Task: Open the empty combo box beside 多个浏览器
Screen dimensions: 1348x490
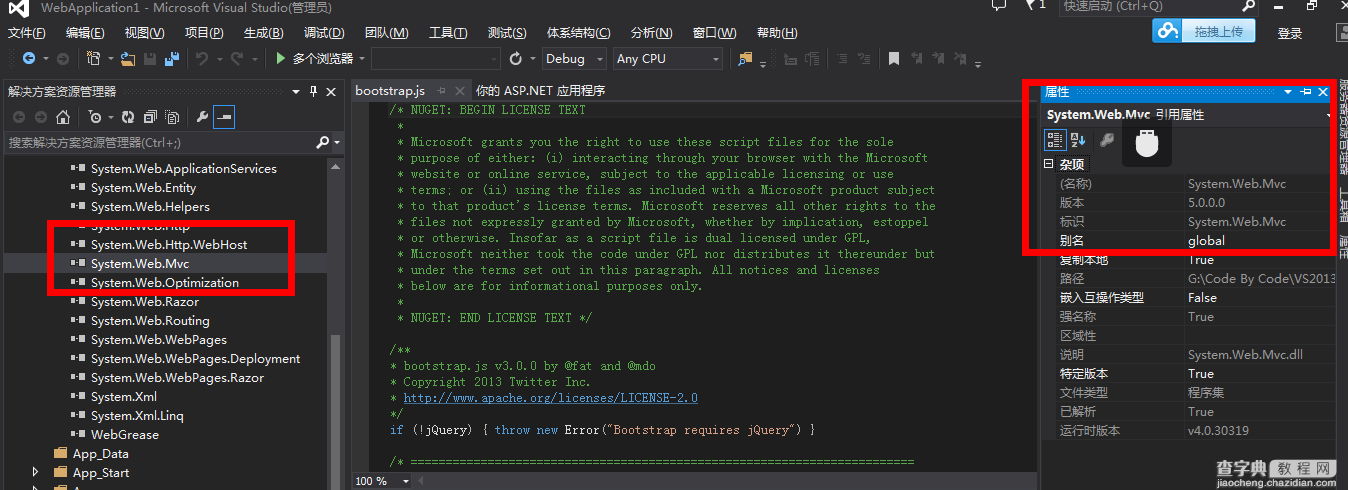Action: click(435, 59)
